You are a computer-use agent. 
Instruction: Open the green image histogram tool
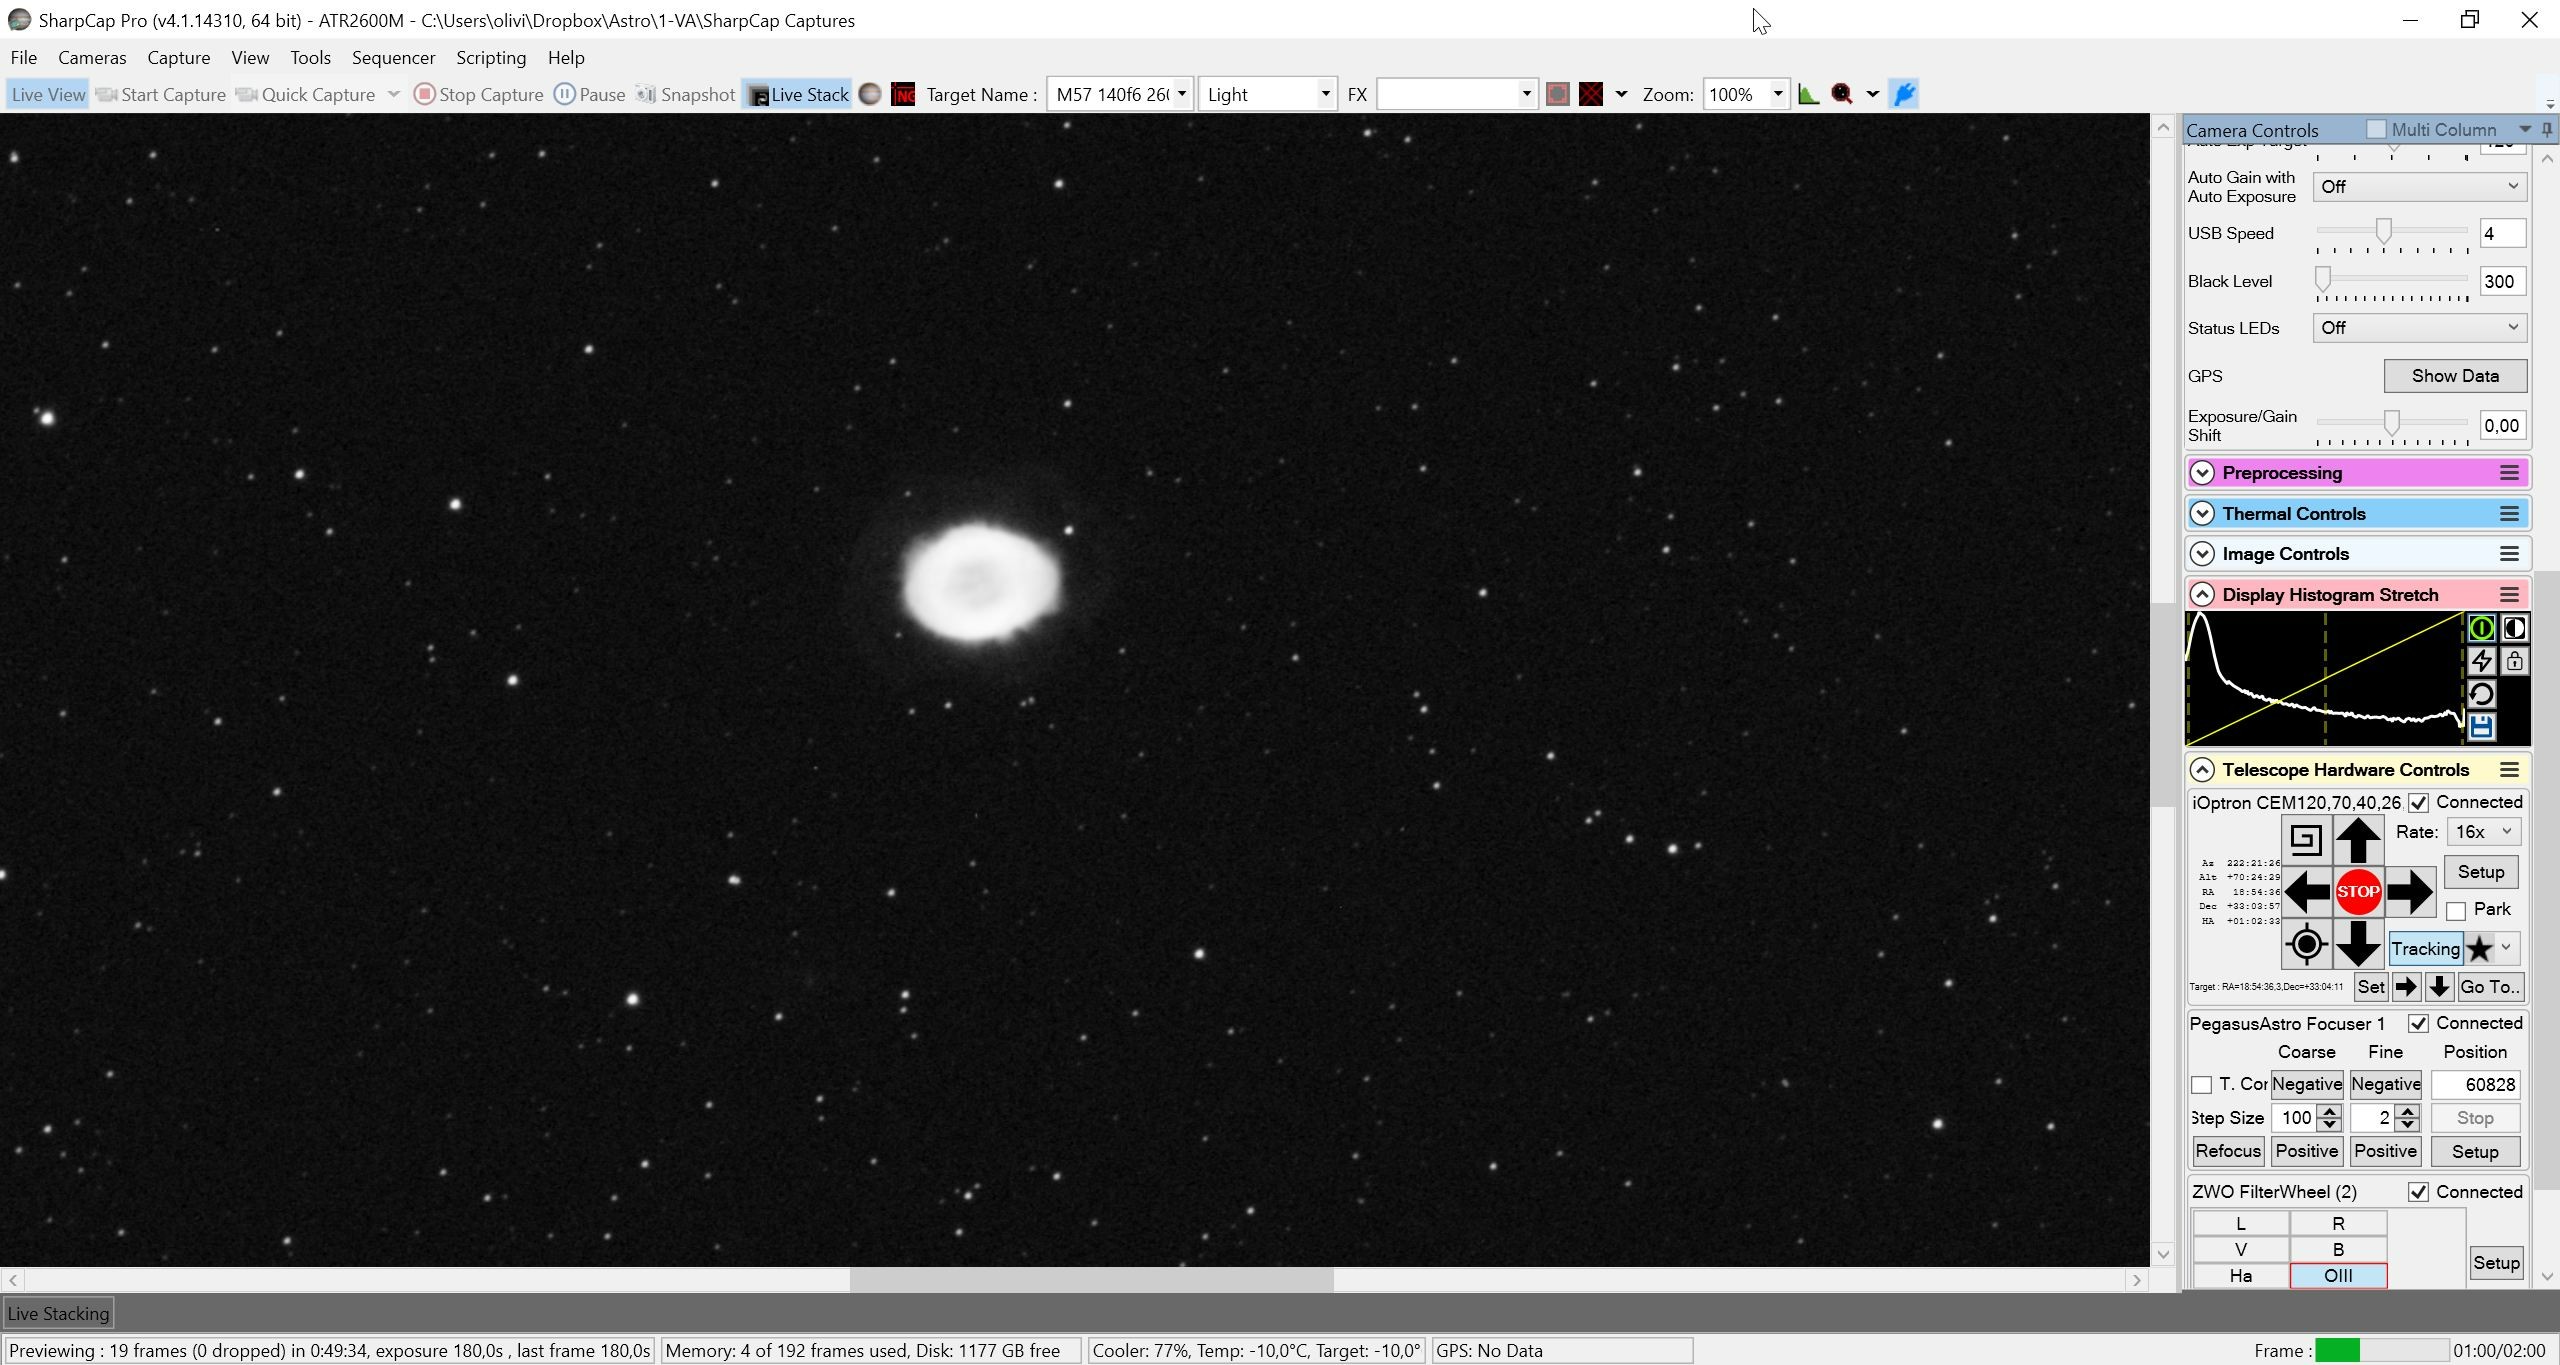click(x=1808, y=94)
